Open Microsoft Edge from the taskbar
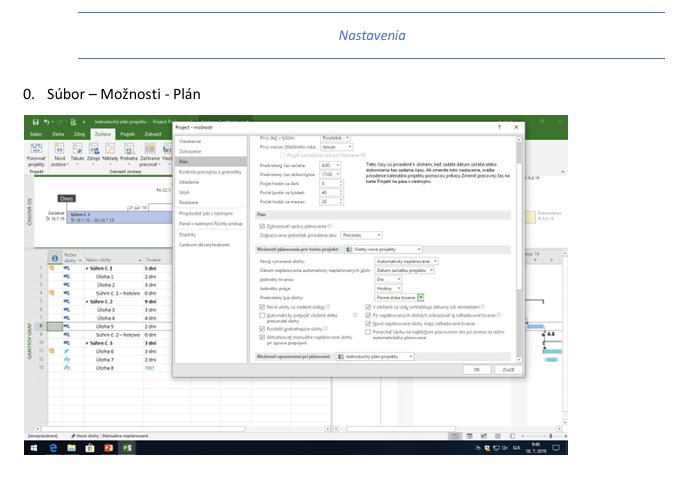The width and height of the screenshot is (692, 481). point(53,448)
